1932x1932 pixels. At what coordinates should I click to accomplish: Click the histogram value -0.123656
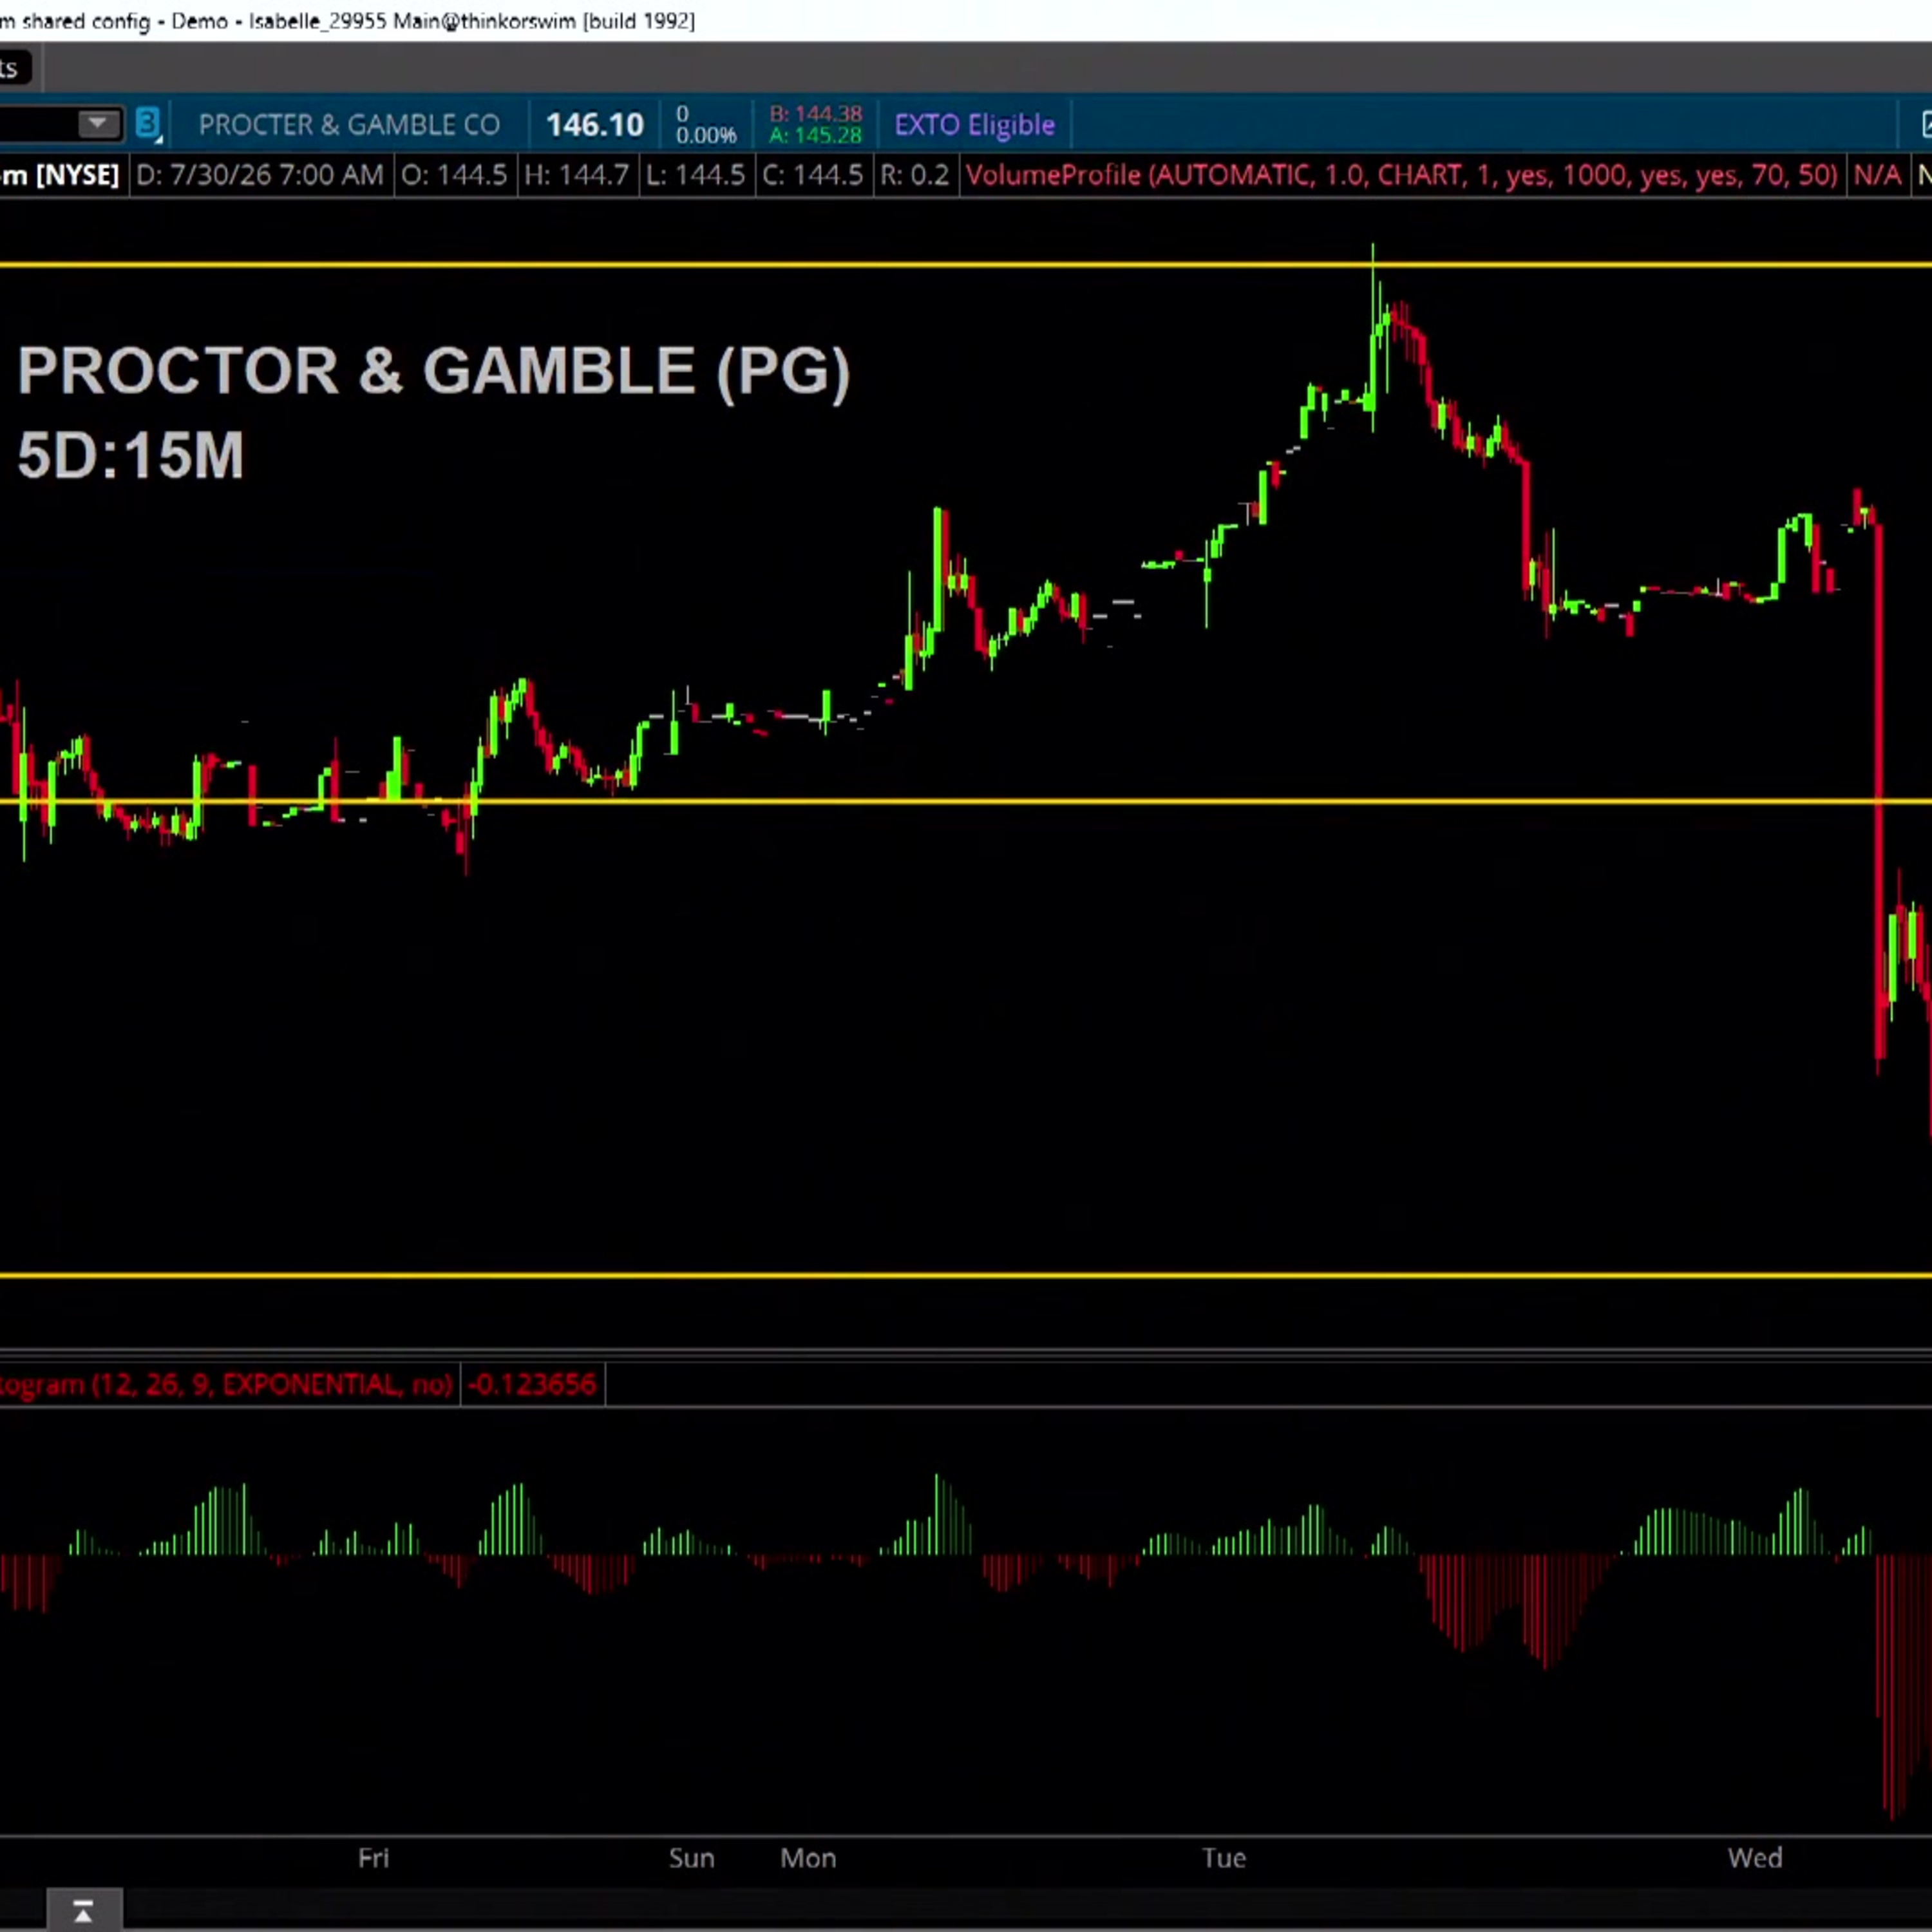point(532,1385)
